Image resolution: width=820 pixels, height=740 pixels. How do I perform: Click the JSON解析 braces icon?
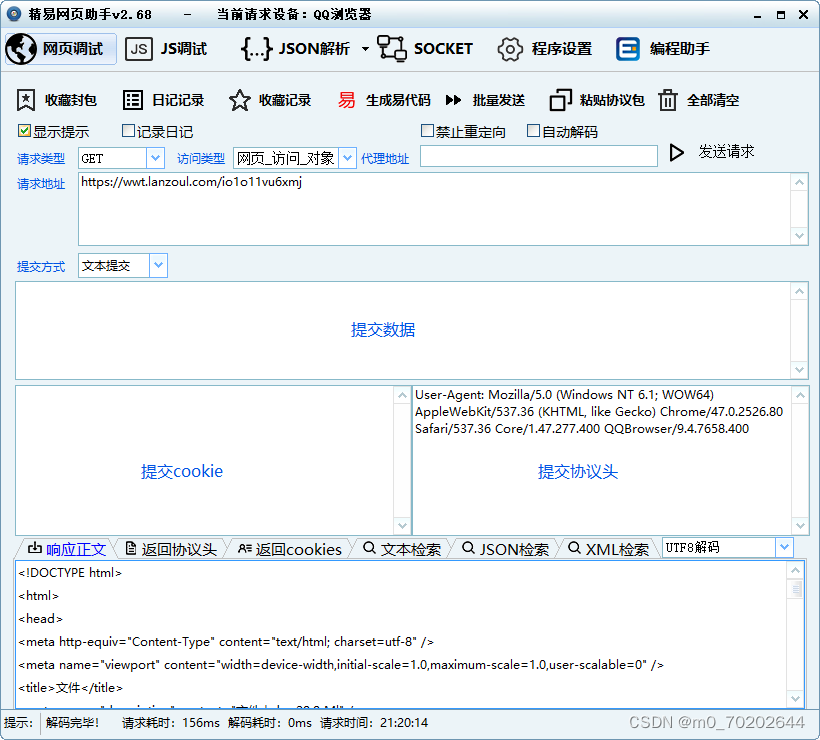tap(256, 49)
